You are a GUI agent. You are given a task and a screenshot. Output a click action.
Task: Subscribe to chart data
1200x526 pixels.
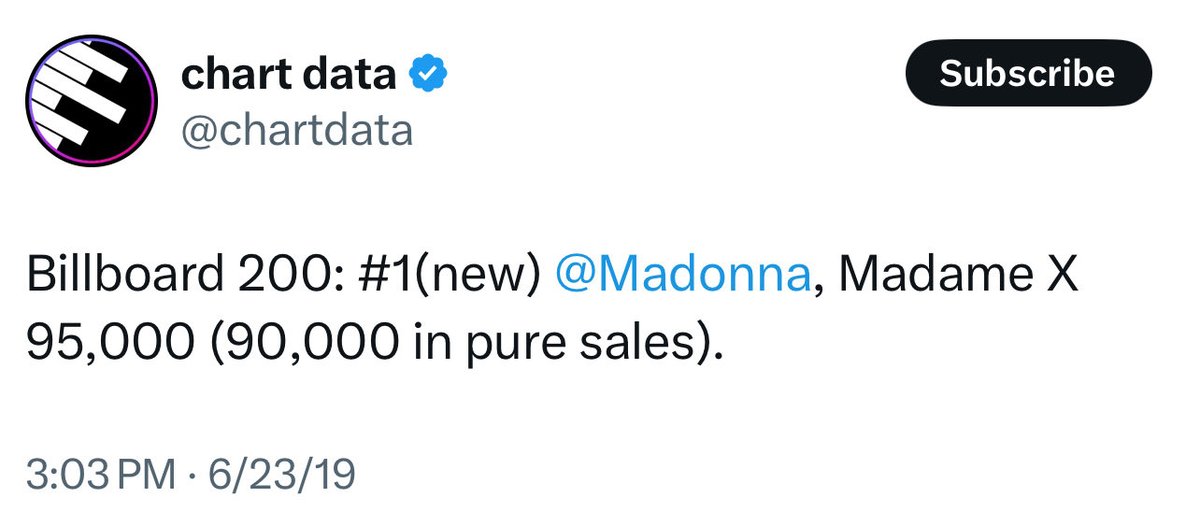(1028, 73)
